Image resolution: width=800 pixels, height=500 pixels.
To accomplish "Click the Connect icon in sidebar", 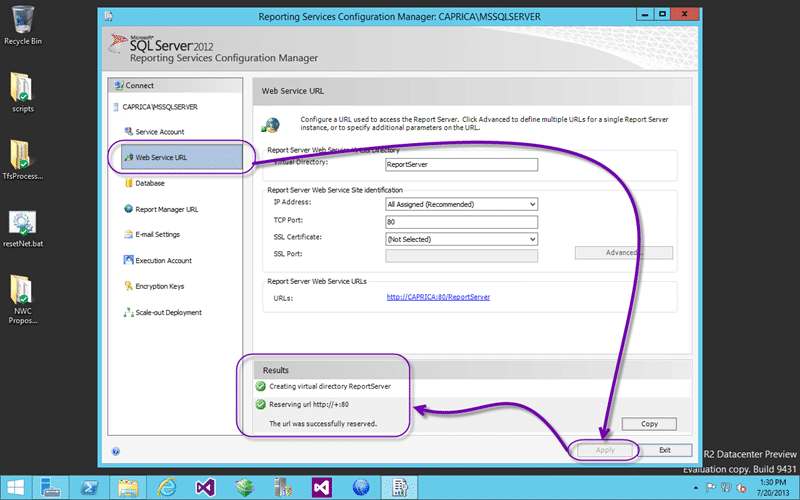I will pyautogui.click(x=119, y=86).
